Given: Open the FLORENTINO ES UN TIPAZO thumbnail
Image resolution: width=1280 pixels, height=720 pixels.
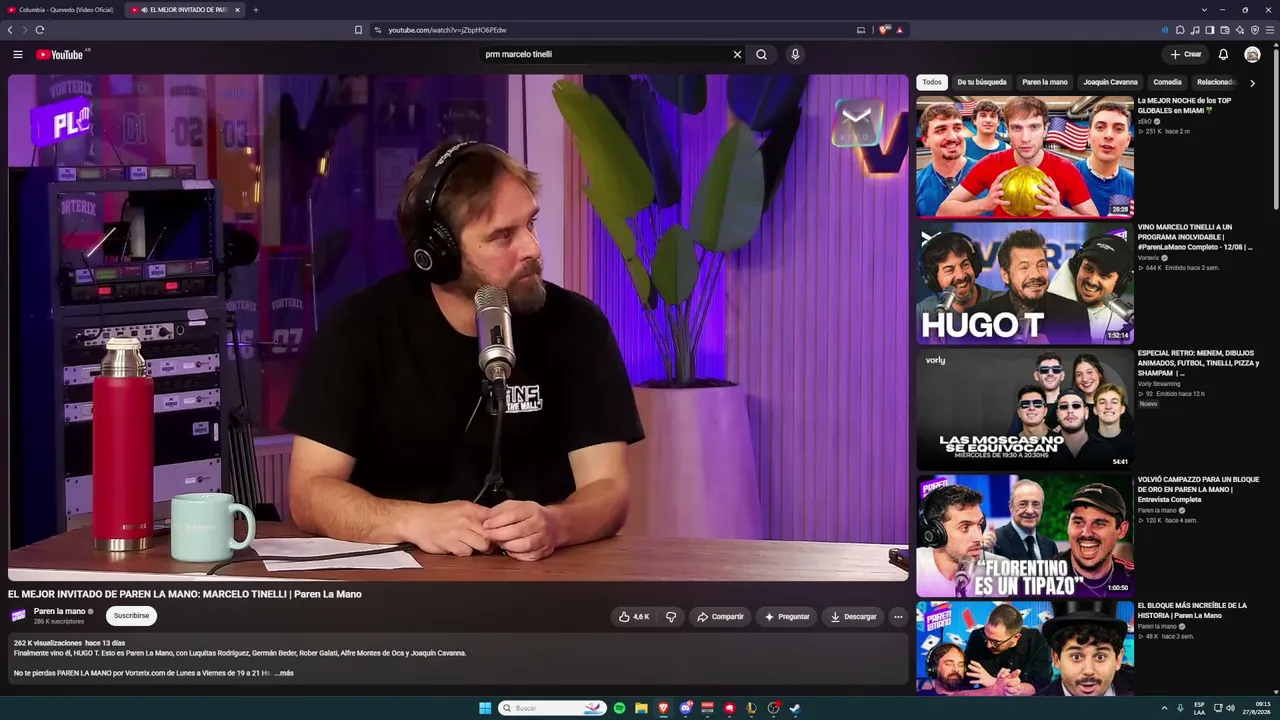Looking at the screenshot, I should (1025, 535).
